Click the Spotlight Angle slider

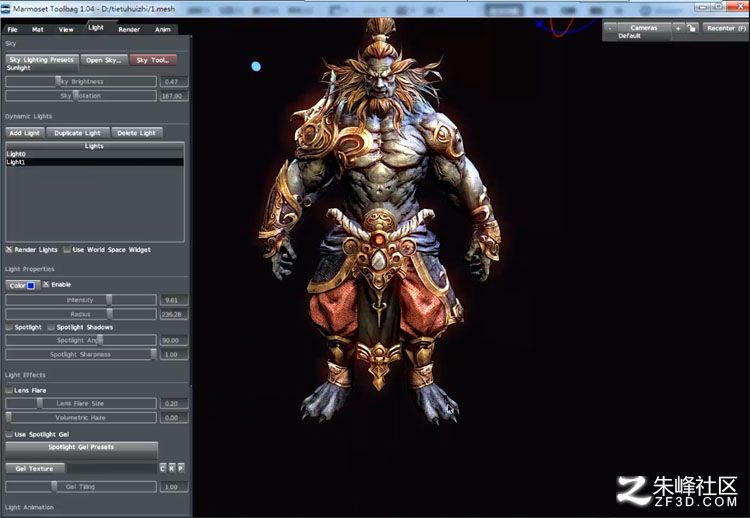tap(81, 341)
